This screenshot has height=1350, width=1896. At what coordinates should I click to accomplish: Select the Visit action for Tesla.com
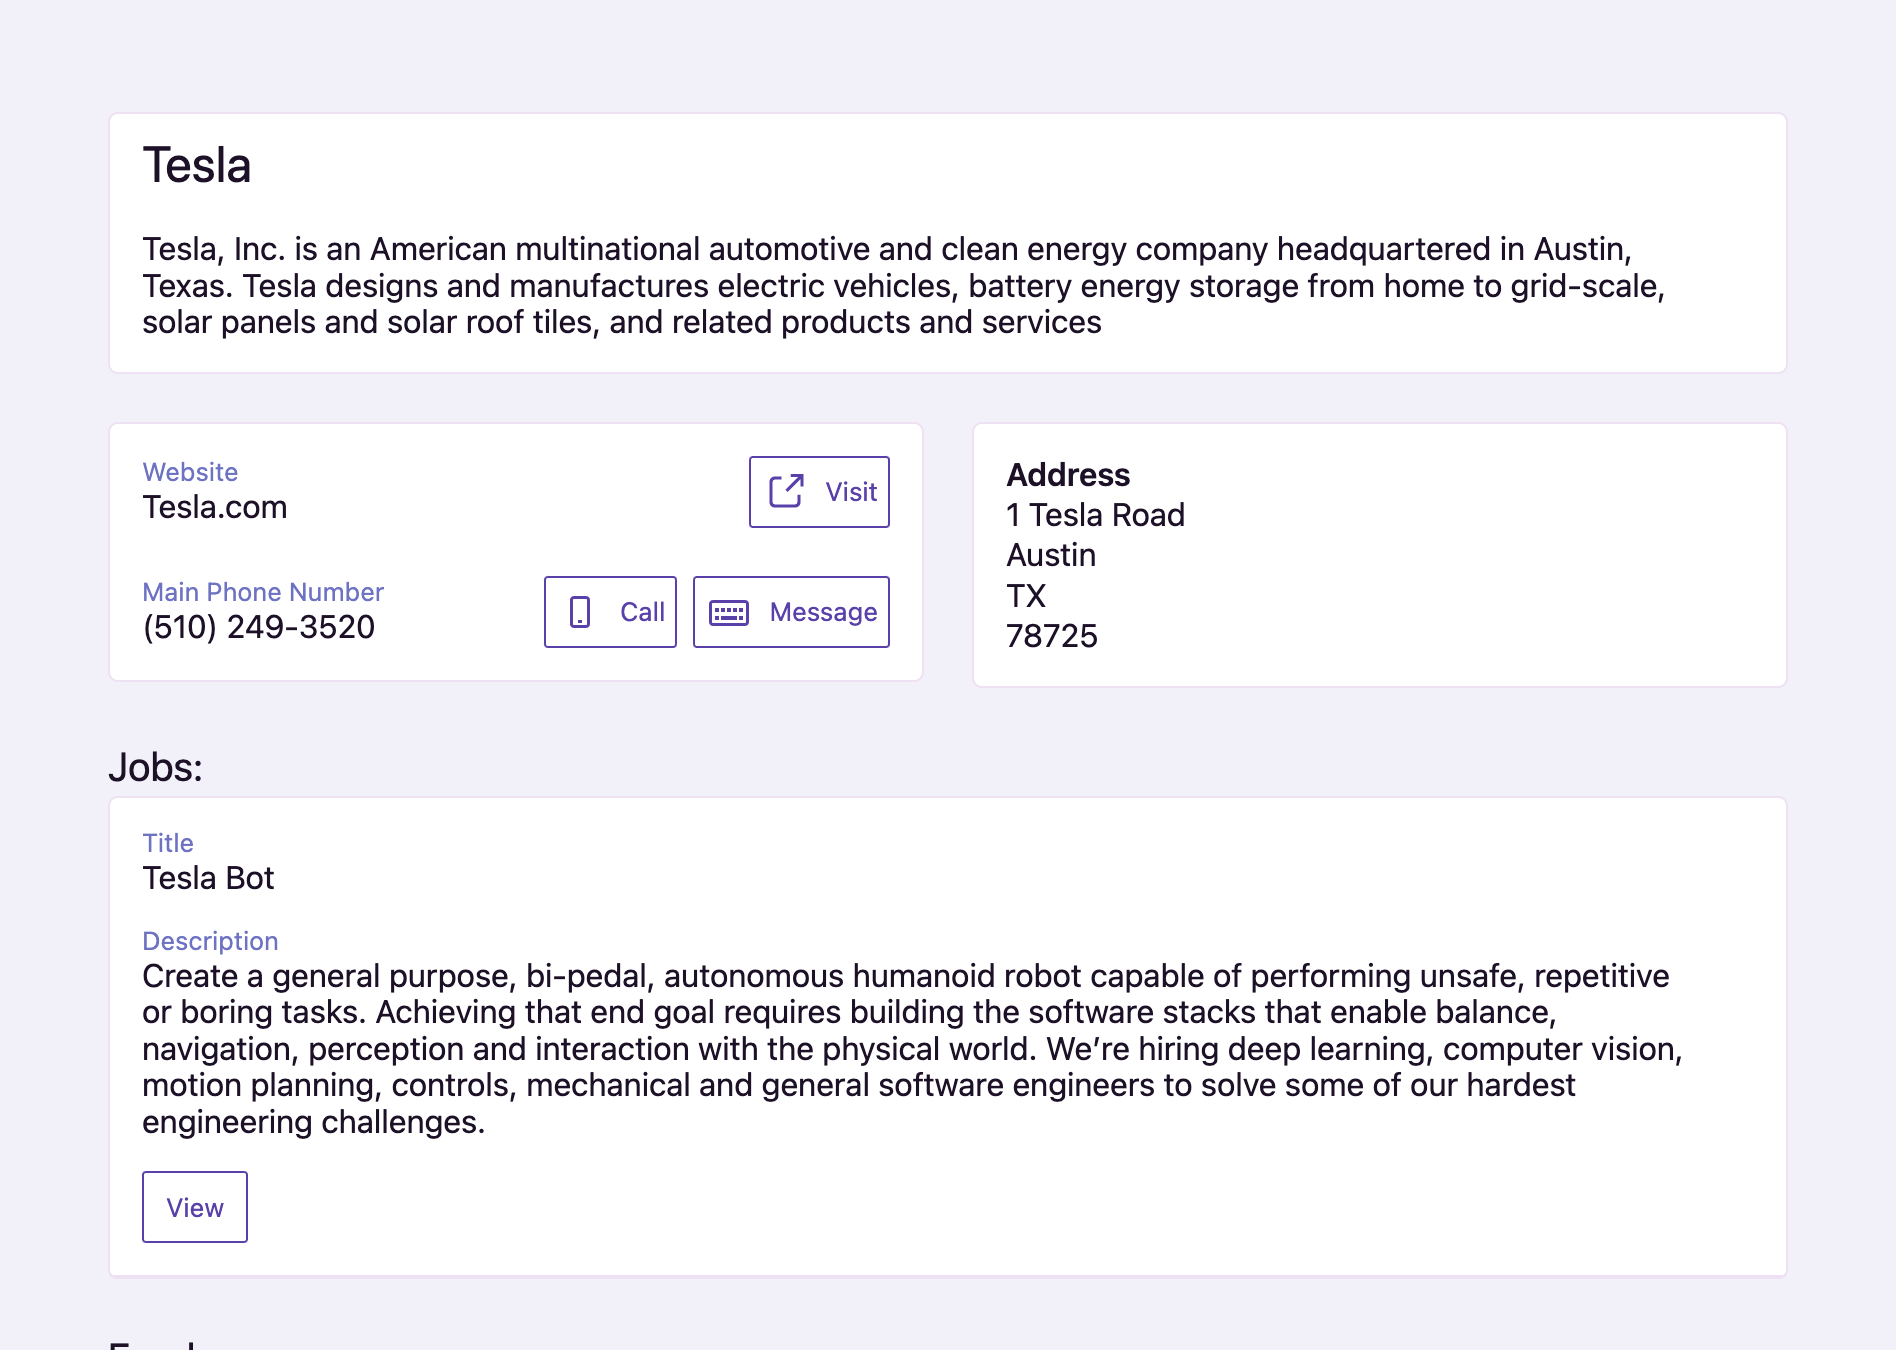[818, 491]
